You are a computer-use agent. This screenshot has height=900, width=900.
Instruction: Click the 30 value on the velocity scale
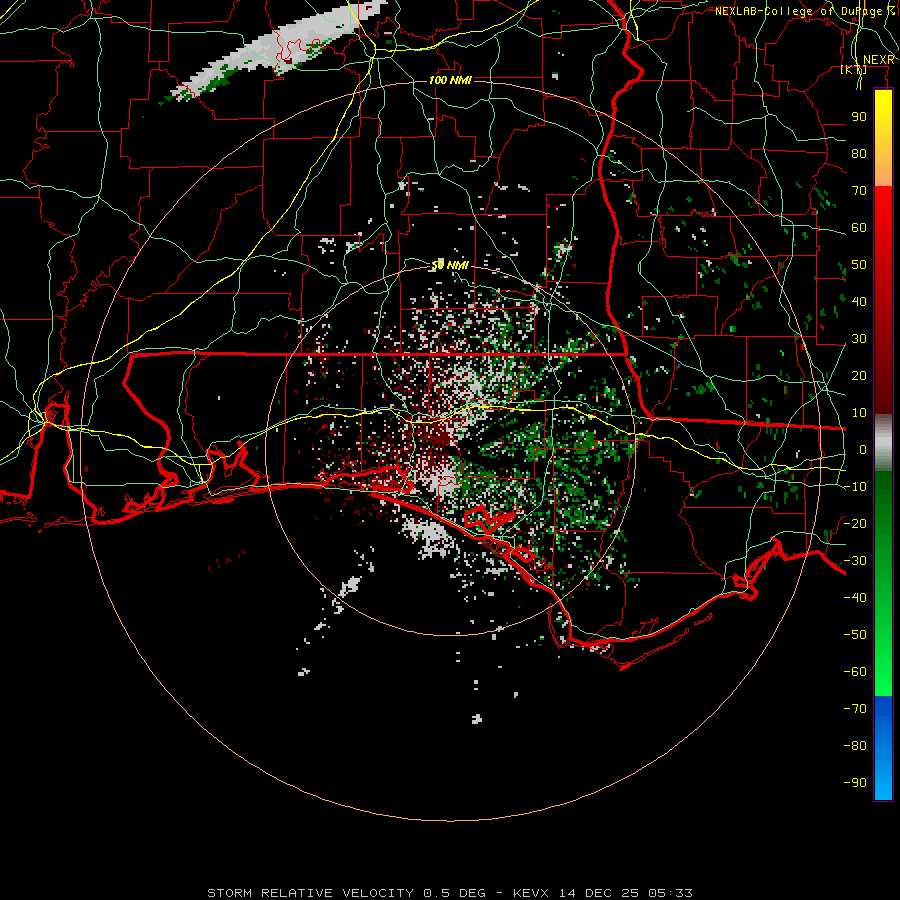[x=859, y=339]
